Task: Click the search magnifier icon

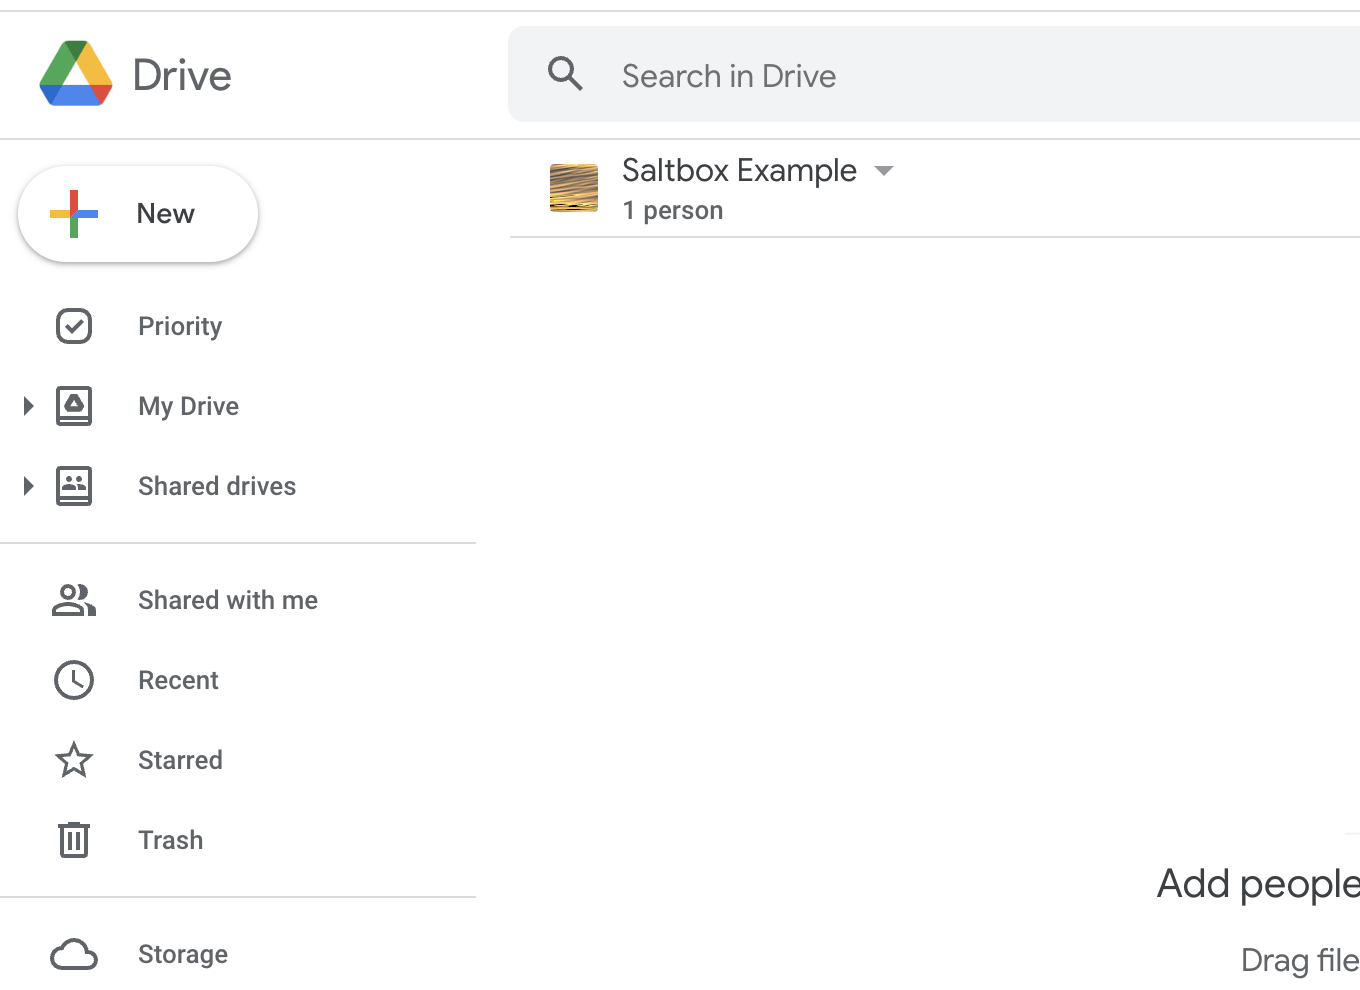Action: 565,74
